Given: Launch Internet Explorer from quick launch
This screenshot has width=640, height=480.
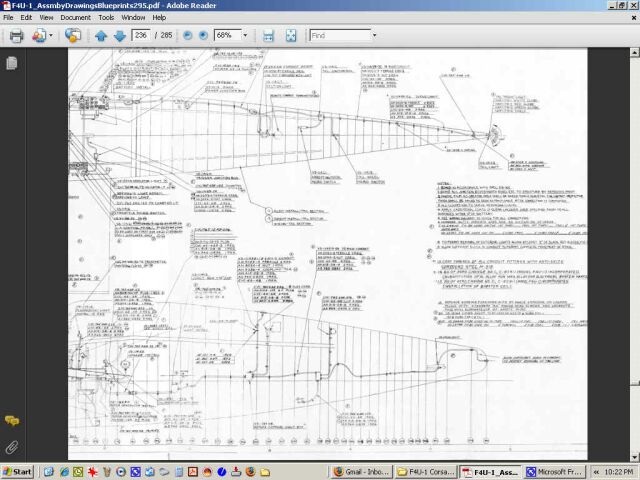Looking at the screenshot, I should [x=64, y=472].
